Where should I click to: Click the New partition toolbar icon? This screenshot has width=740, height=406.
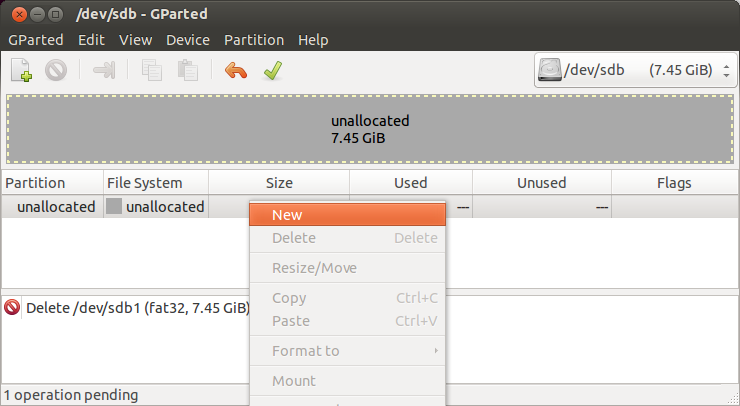coord(22,70)
